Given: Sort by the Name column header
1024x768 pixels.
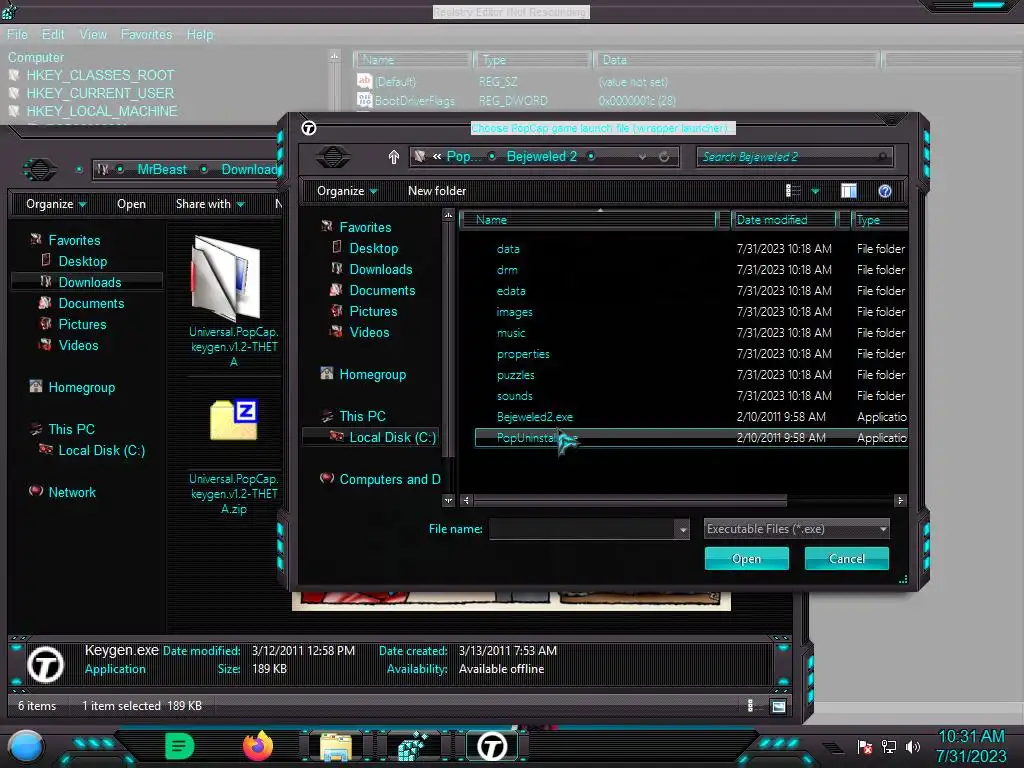Looking at the screenshot, I should point(588,220).
